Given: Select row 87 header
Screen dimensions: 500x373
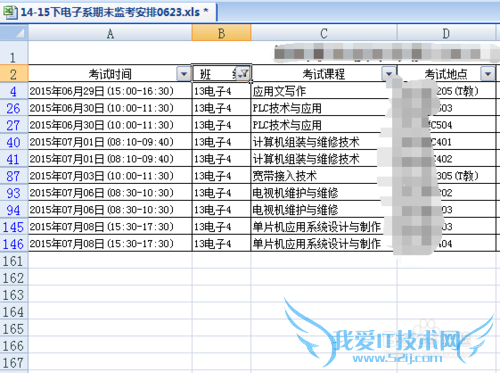Looking at the screenshot, I should point(14,176).
